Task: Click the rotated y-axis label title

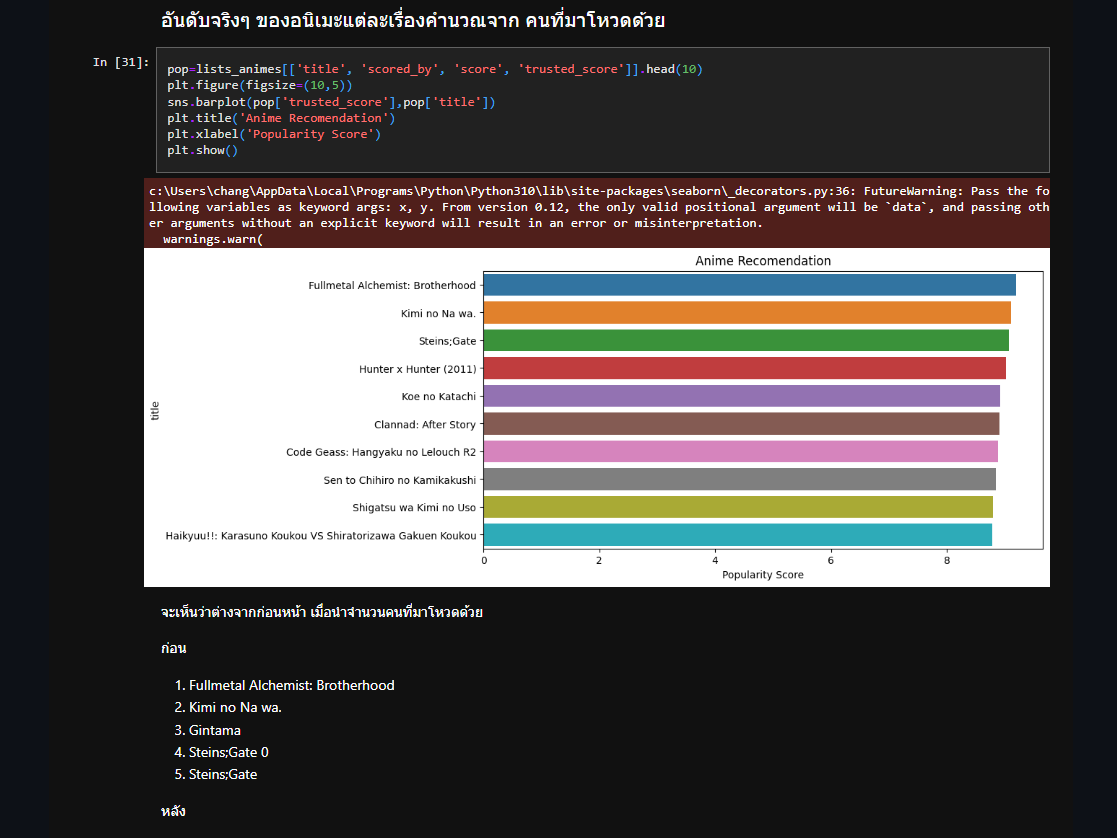Action: coord(155,410)
